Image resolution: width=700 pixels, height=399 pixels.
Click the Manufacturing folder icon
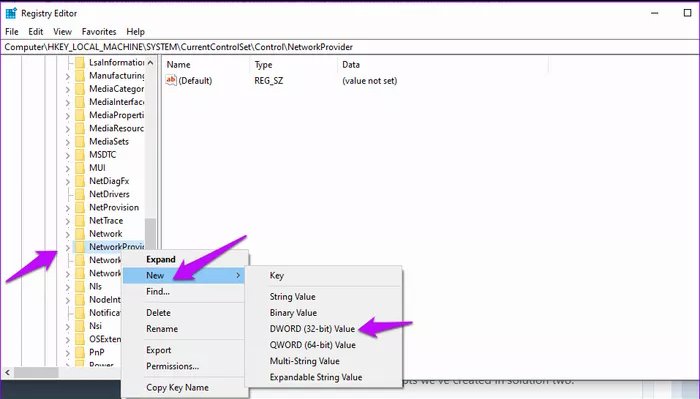pyautogui.click(x=80, y=76)
